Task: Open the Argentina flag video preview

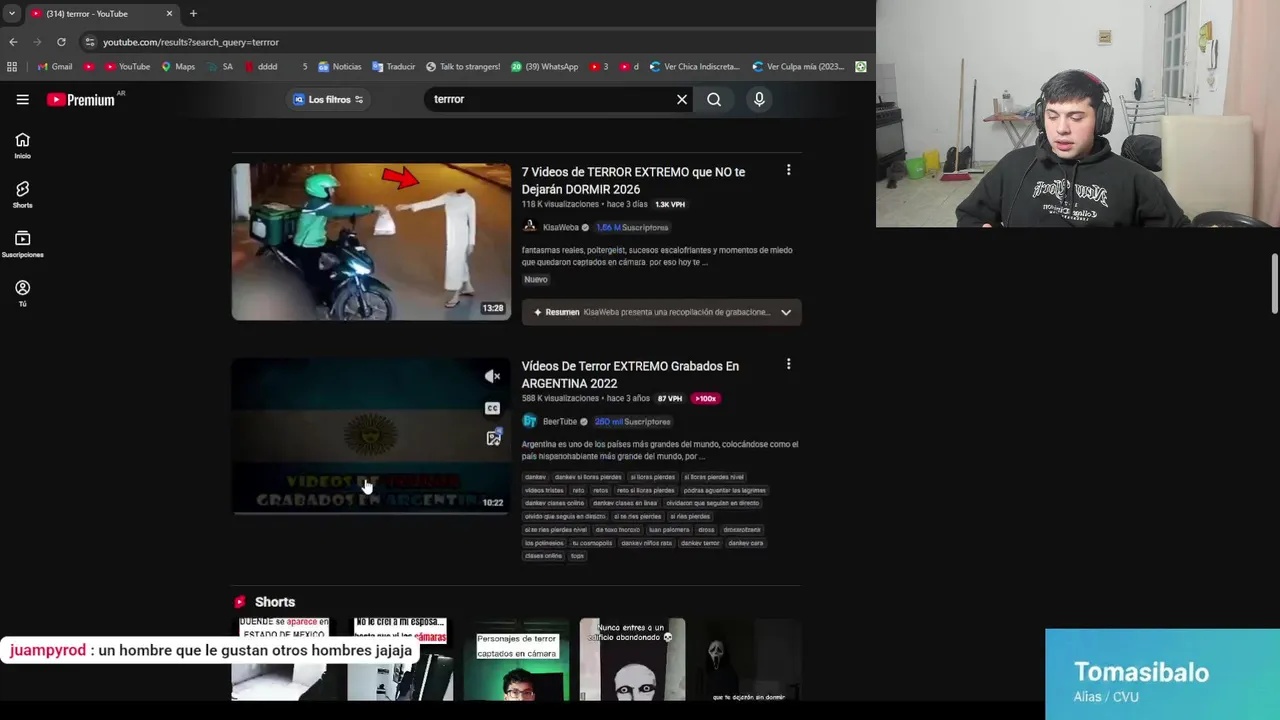Action: [371, 436]
